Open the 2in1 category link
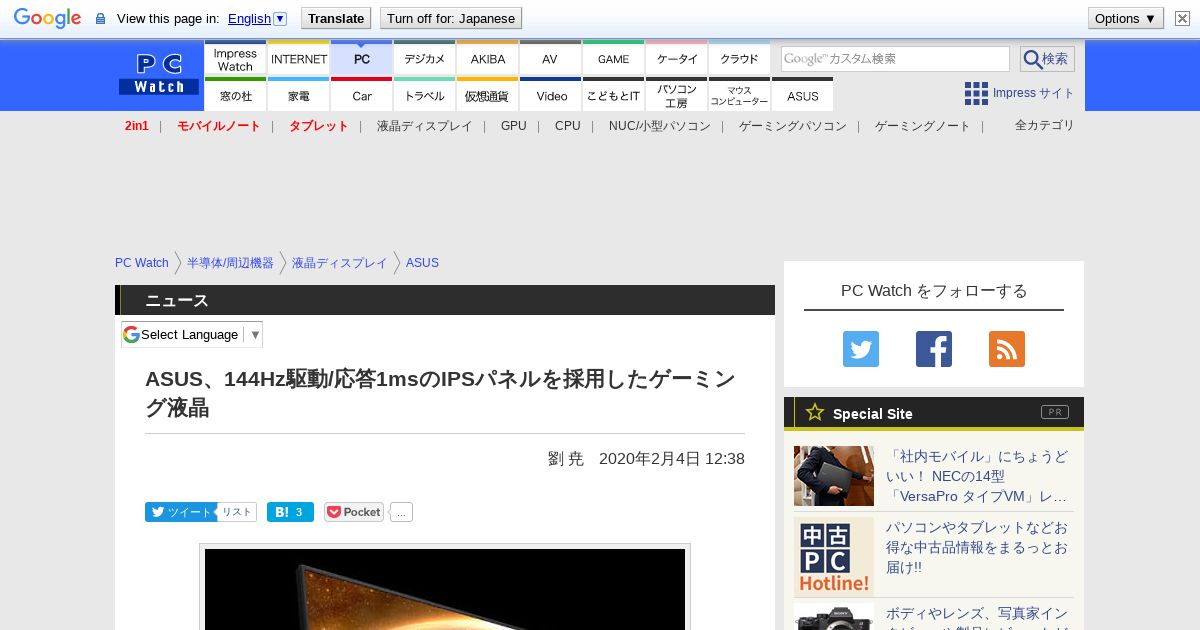1200x630 pixels. (x=137, y=126)
